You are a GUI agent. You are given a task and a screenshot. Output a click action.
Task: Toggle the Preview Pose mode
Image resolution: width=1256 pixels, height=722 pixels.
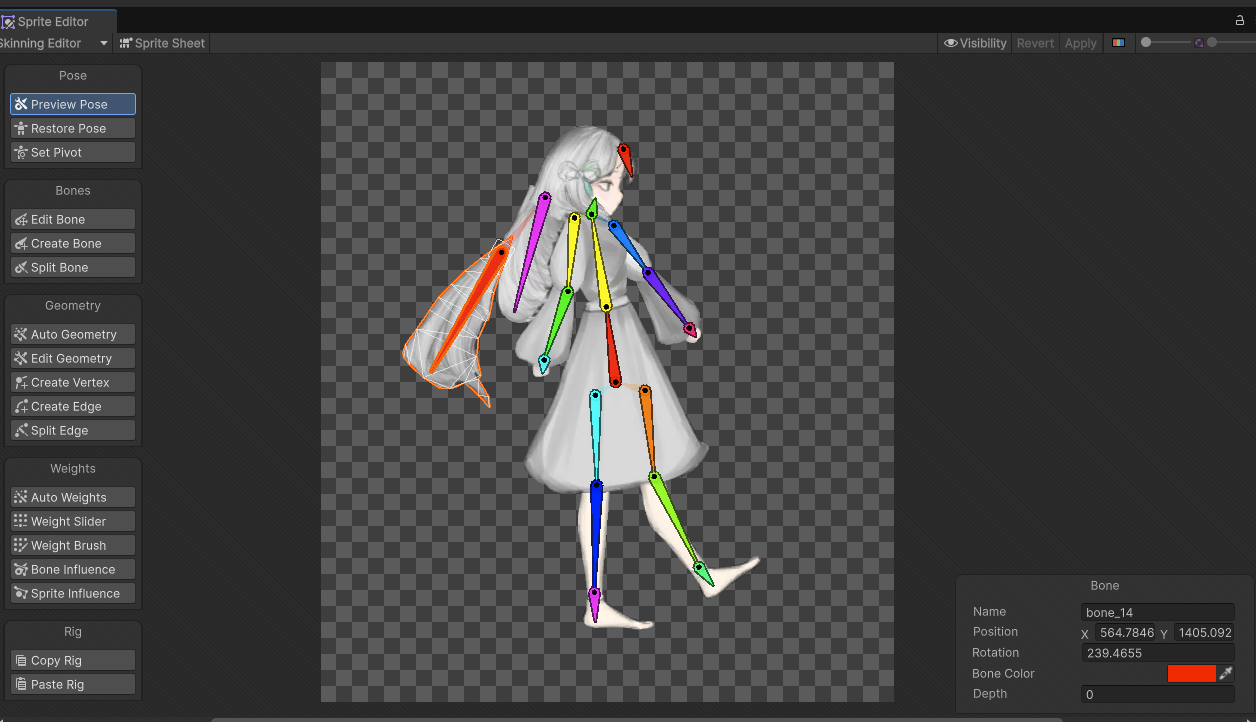point(72,104)
